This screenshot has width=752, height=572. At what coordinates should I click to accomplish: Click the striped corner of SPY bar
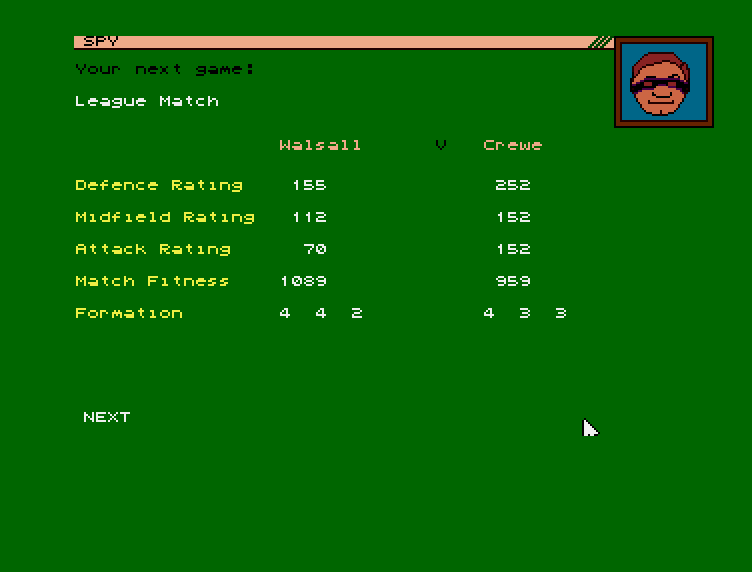pyautogui.click(x=600, y=42)
